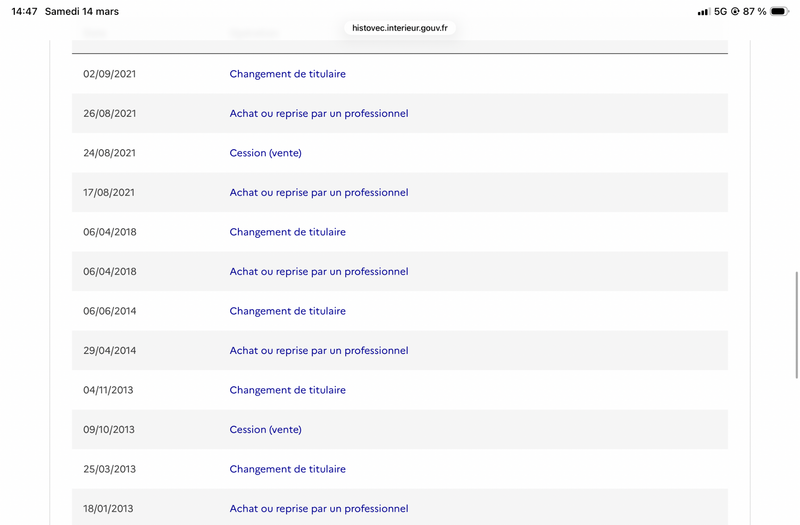Tap the histovec.interieur.gouv.fr address bar
The image size is (800, 525).
[400, 28]
